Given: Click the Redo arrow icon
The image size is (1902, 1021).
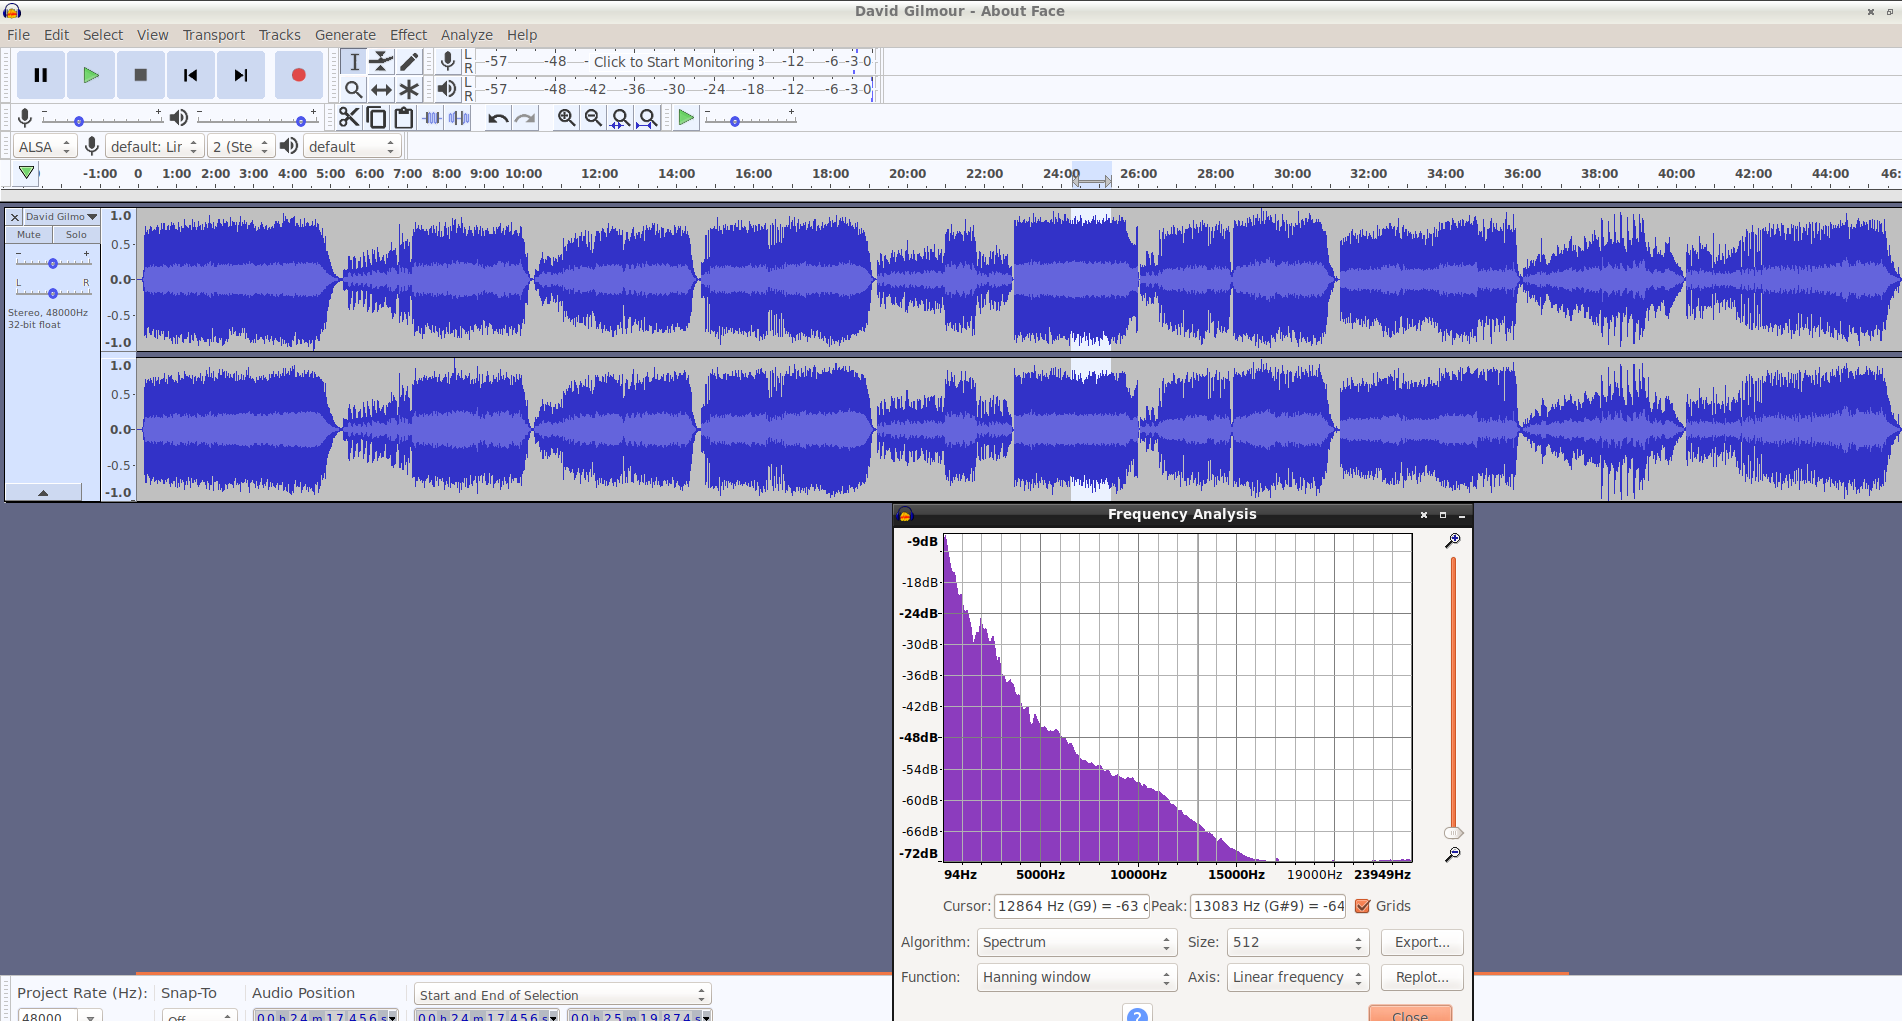Looking at the screenshot, I should tap(525, 118).
